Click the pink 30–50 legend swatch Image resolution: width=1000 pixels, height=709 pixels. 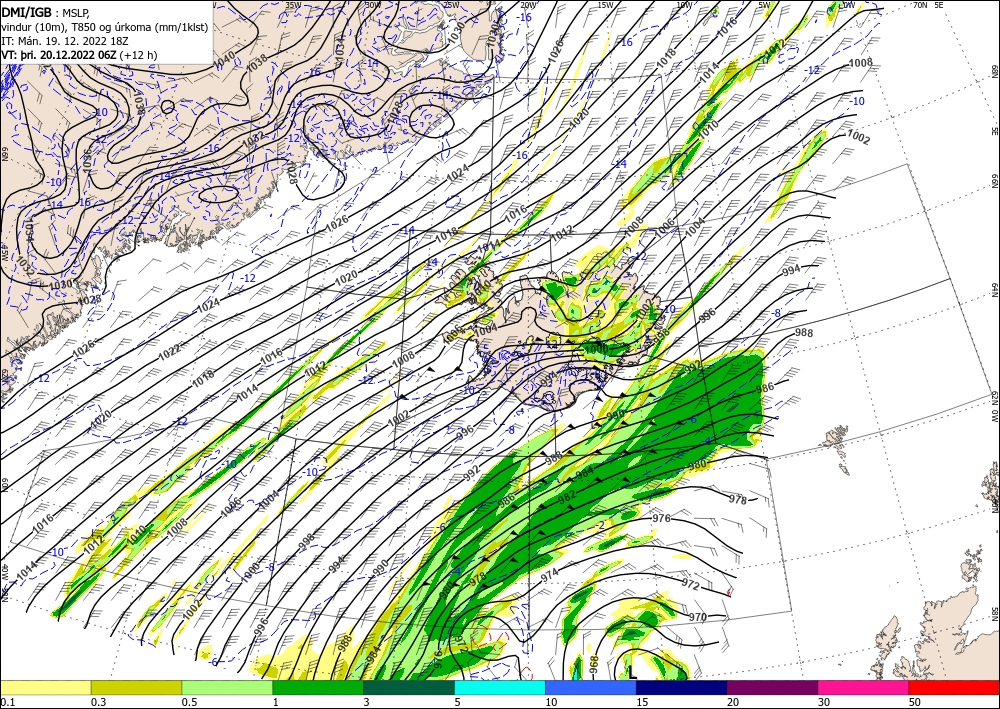(x=864, y=687)
